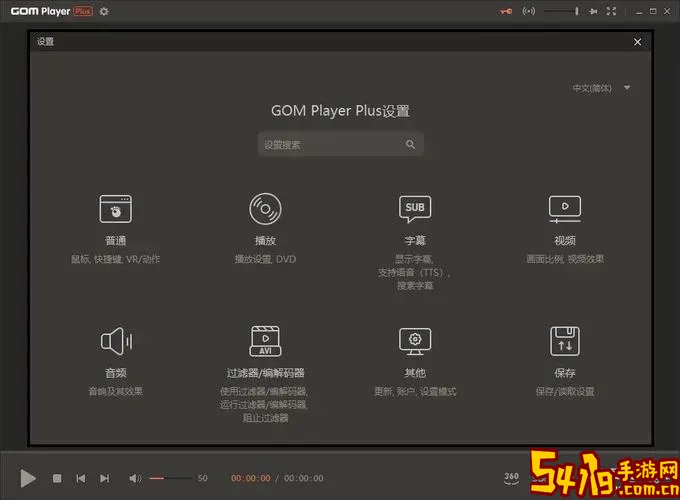
Task: Click the fullscreen expand icon
Action: (x=611, y=11)
